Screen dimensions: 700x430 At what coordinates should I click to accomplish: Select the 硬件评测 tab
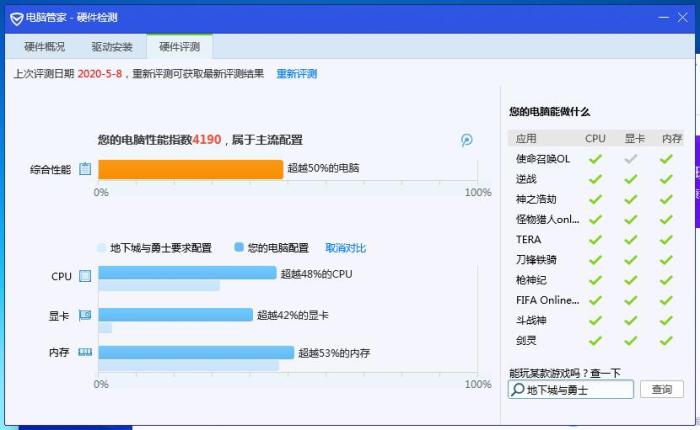point(179,47)
